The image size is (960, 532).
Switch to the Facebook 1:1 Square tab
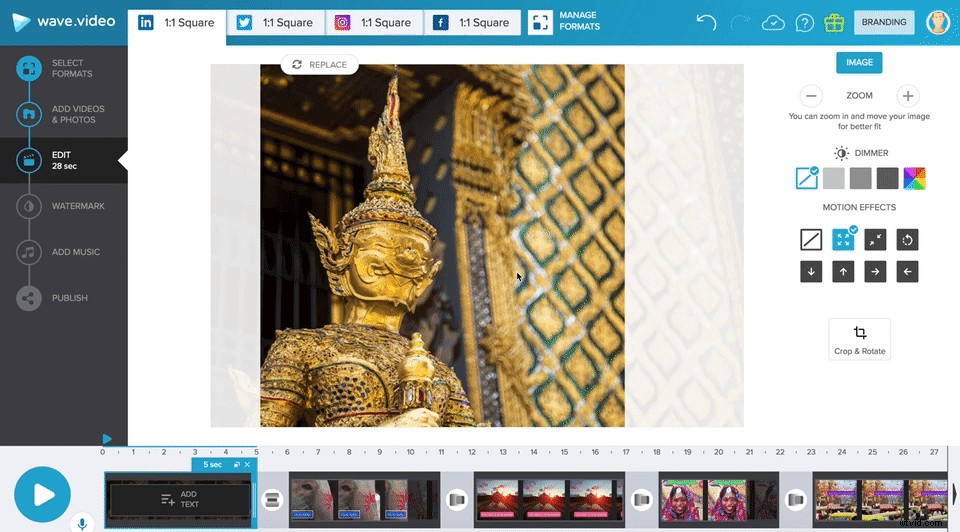coord(472,23)
